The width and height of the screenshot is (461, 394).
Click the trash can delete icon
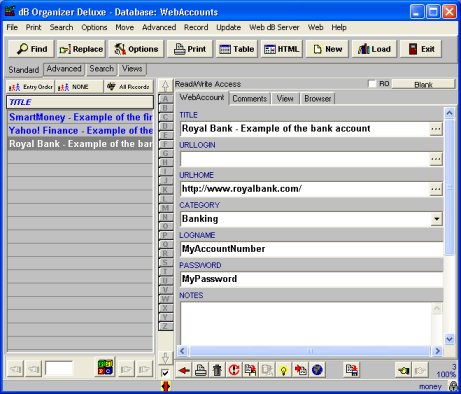click(217, 370)
